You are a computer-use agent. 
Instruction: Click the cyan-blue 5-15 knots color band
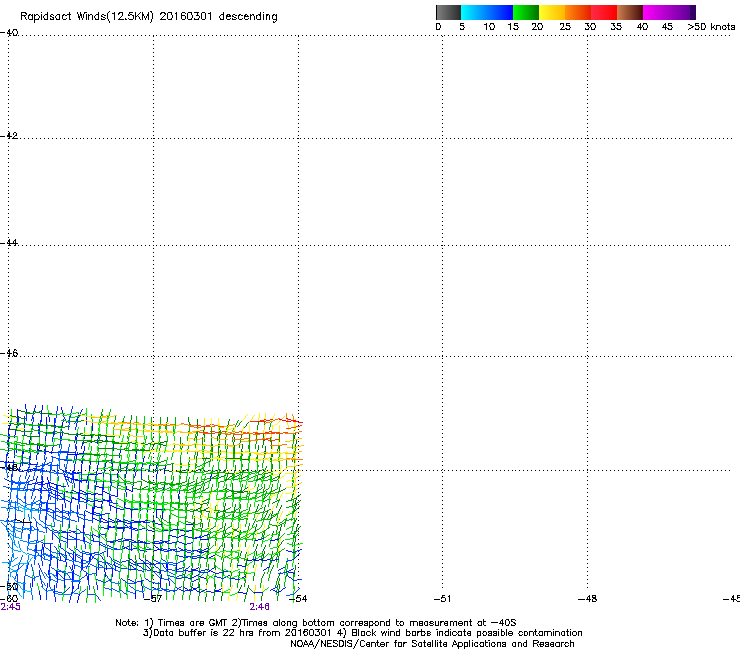pos(487,12)
